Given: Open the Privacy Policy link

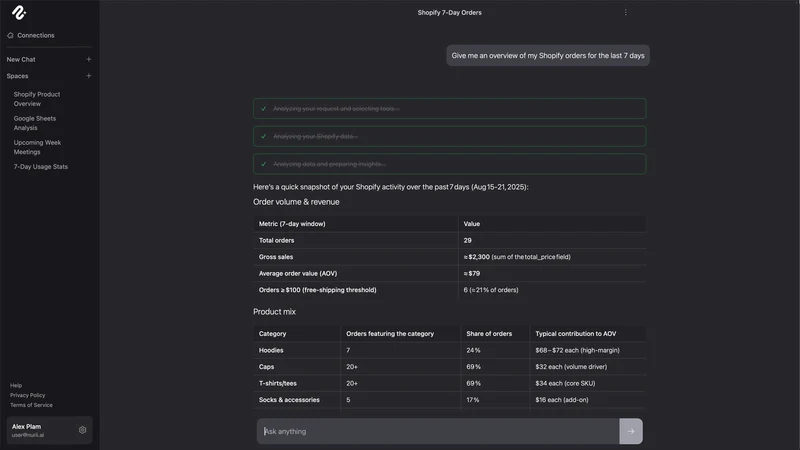Looking at the screenshot, I should click(28, 395).
